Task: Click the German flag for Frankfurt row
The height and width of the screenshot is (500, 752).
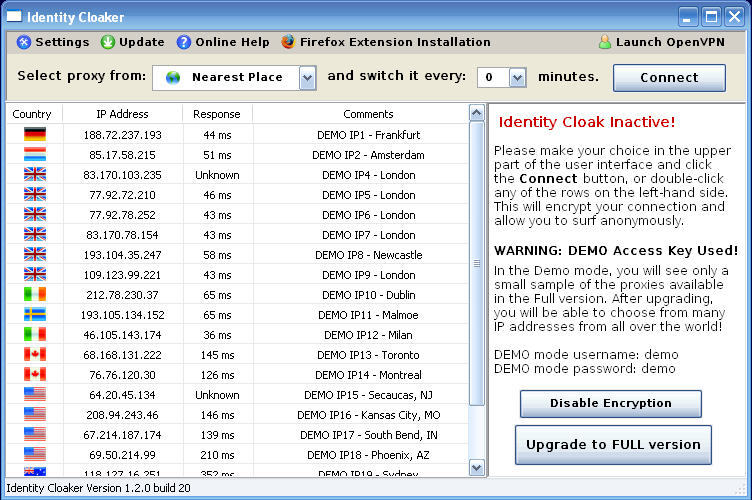Action: 35,134
